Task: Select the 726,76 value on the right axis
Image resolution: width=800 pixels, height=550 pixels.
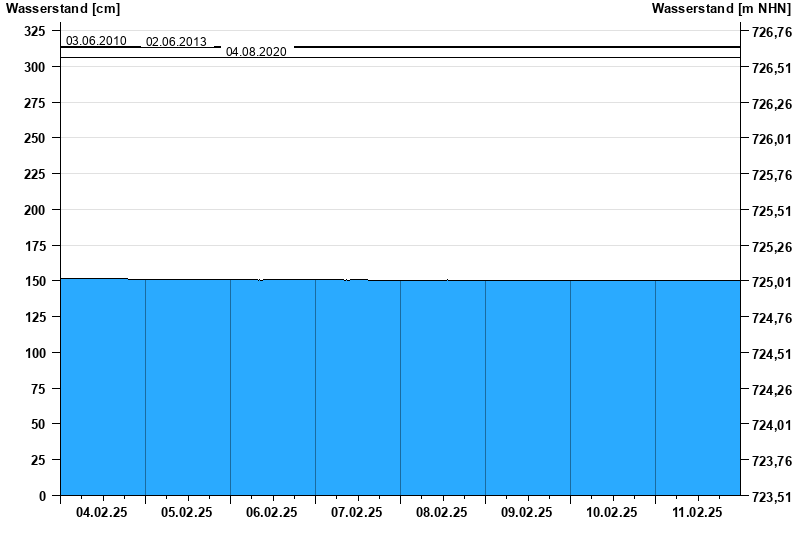Action: tap(770, 32)
